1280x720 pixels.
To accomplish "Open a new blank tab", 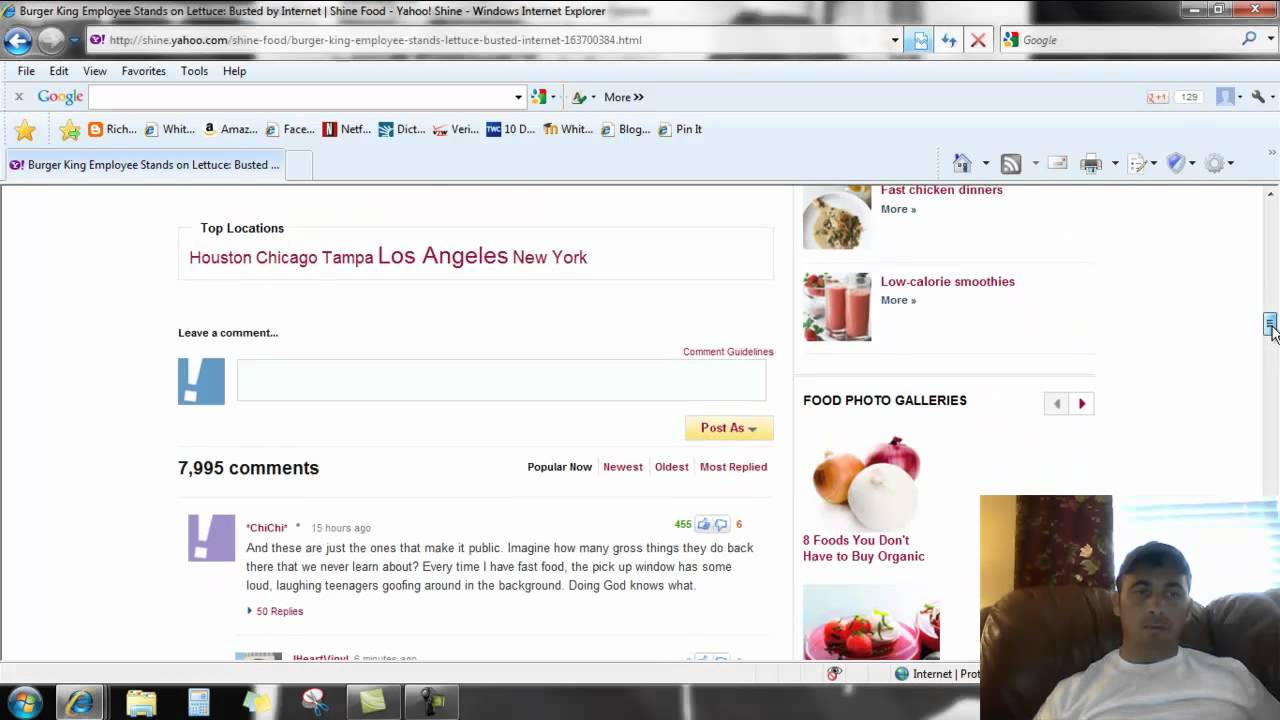I will coord(300,165).
